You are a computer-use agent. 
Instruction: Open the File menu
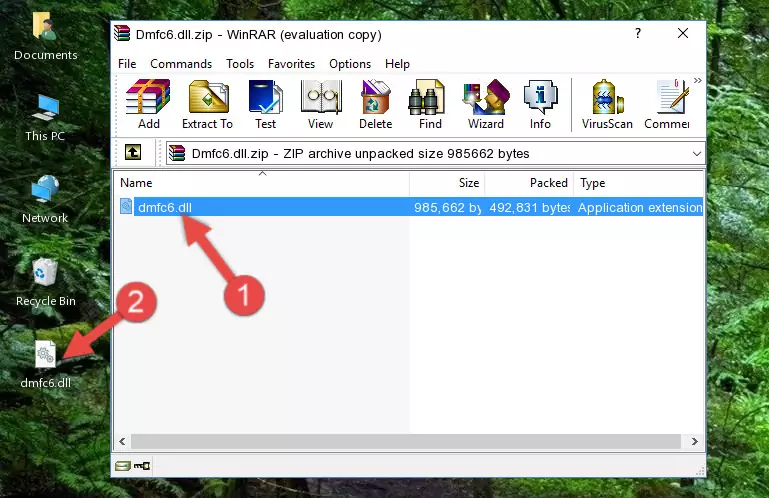click(127, 64)
